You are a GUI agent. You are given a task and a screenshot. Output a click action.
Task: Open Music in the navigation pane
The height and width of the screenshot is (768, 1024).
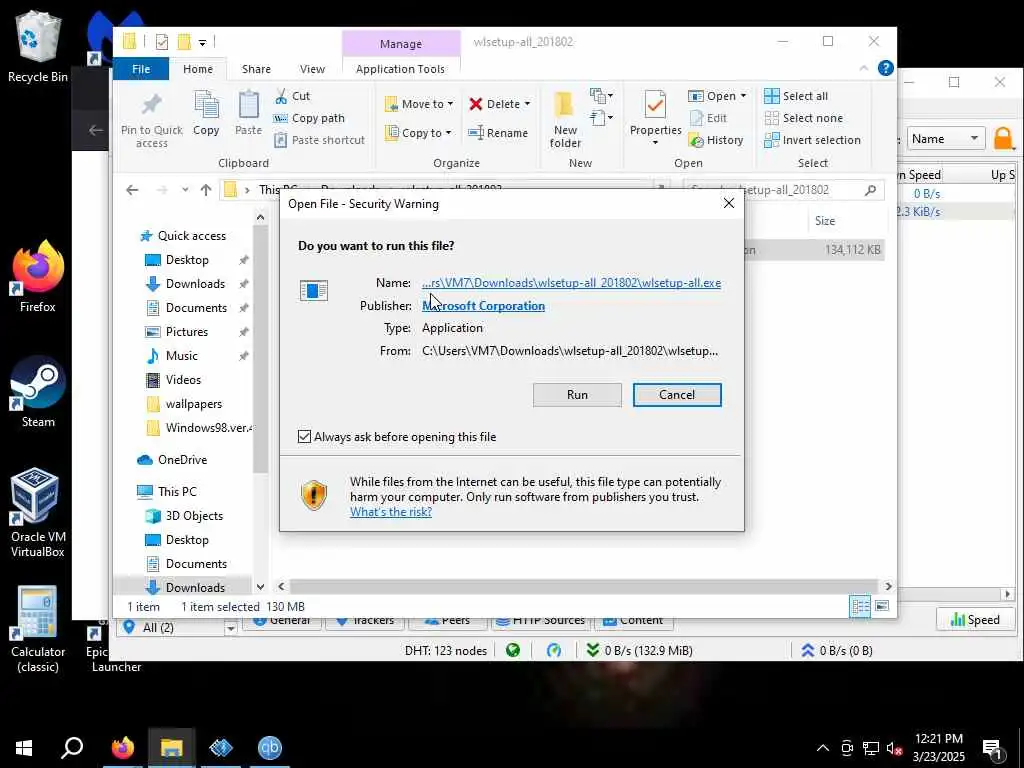182,356
